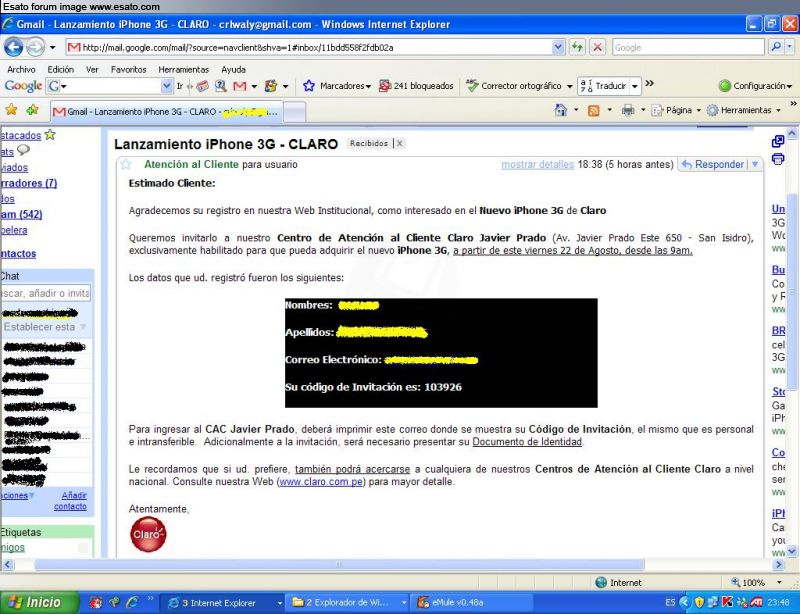Viewport: 800px width, 614px height.
Task: Click open in new window icon
Action: click(x=778, y=141)
